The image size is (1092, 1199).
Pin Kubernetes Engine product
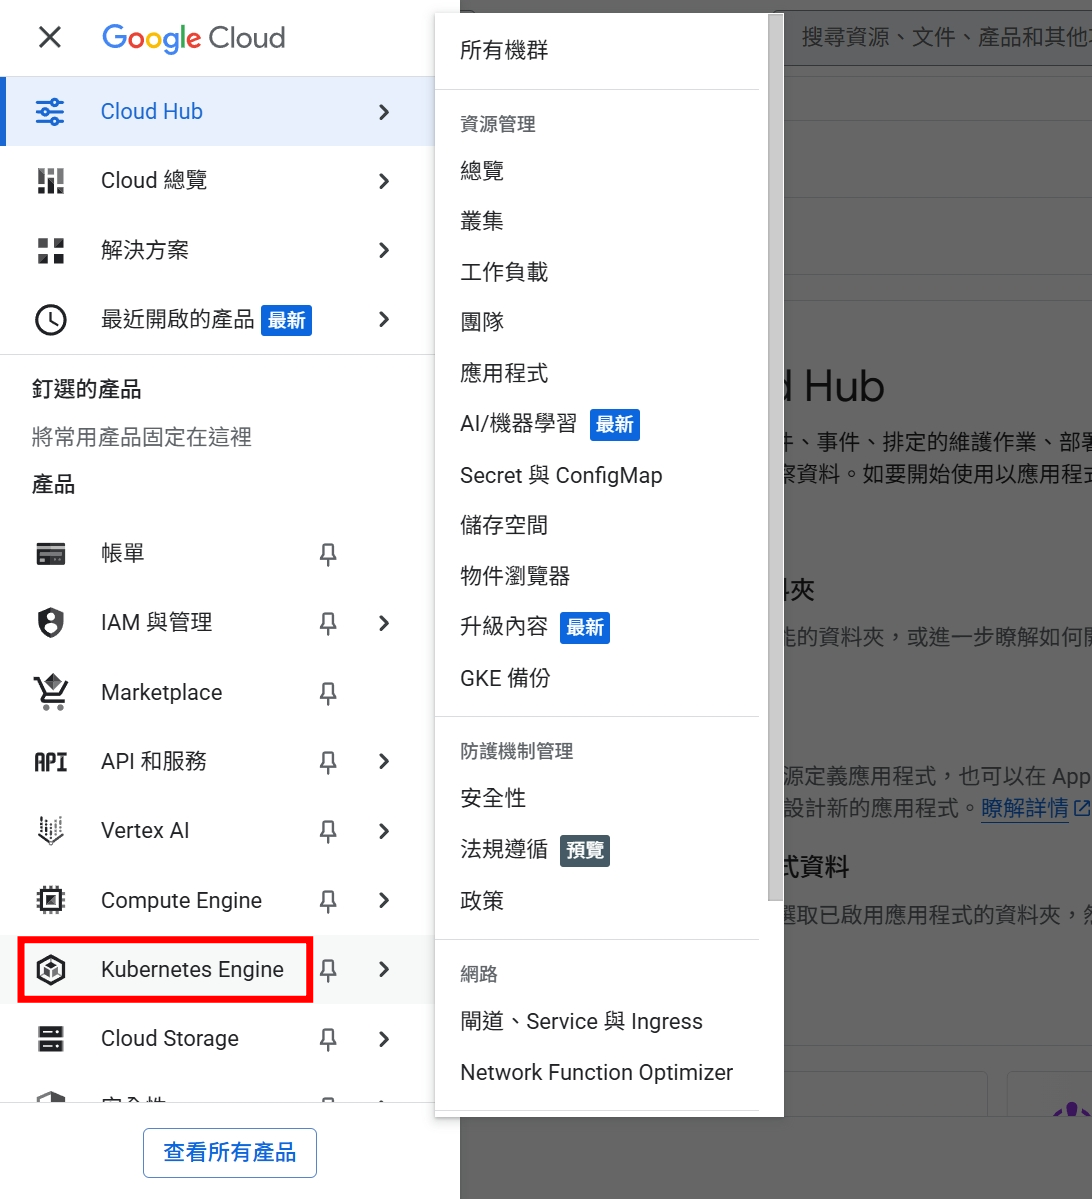click(x=328, y=970)
